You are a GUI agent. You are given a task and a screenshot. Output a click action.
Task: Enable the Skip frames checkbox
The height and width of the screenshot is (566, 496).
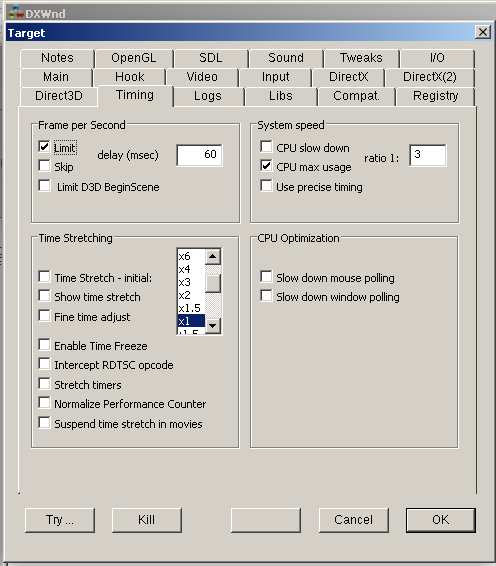44,166
